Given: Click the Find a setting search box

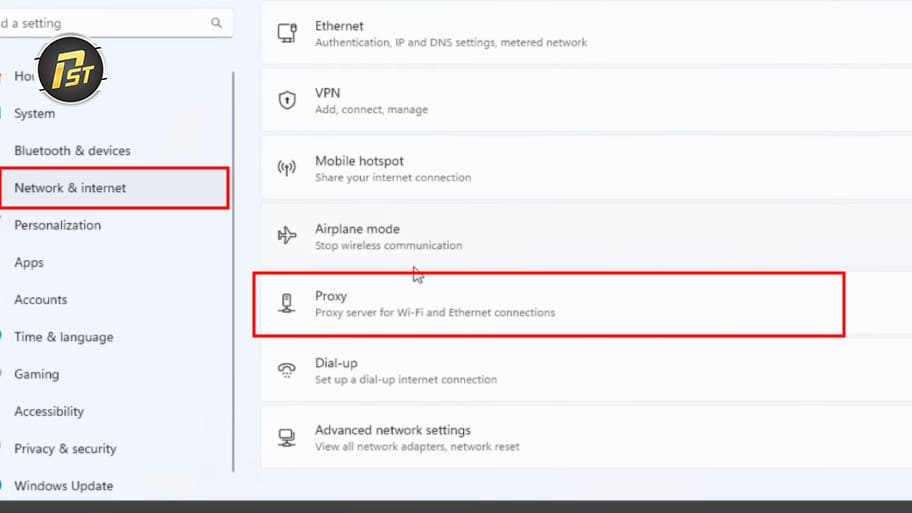Looking at the screenshot, I should (x=116, y=23).
